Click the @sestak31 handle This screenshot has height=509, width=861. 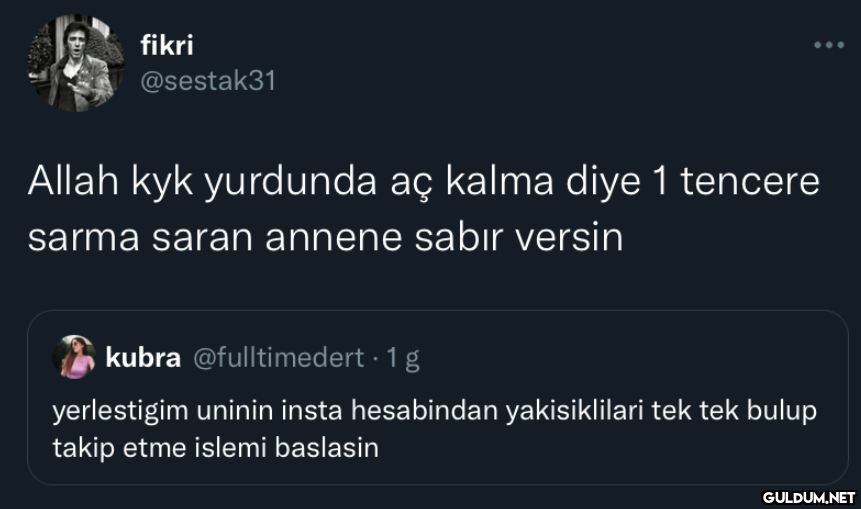coord(207,81)
